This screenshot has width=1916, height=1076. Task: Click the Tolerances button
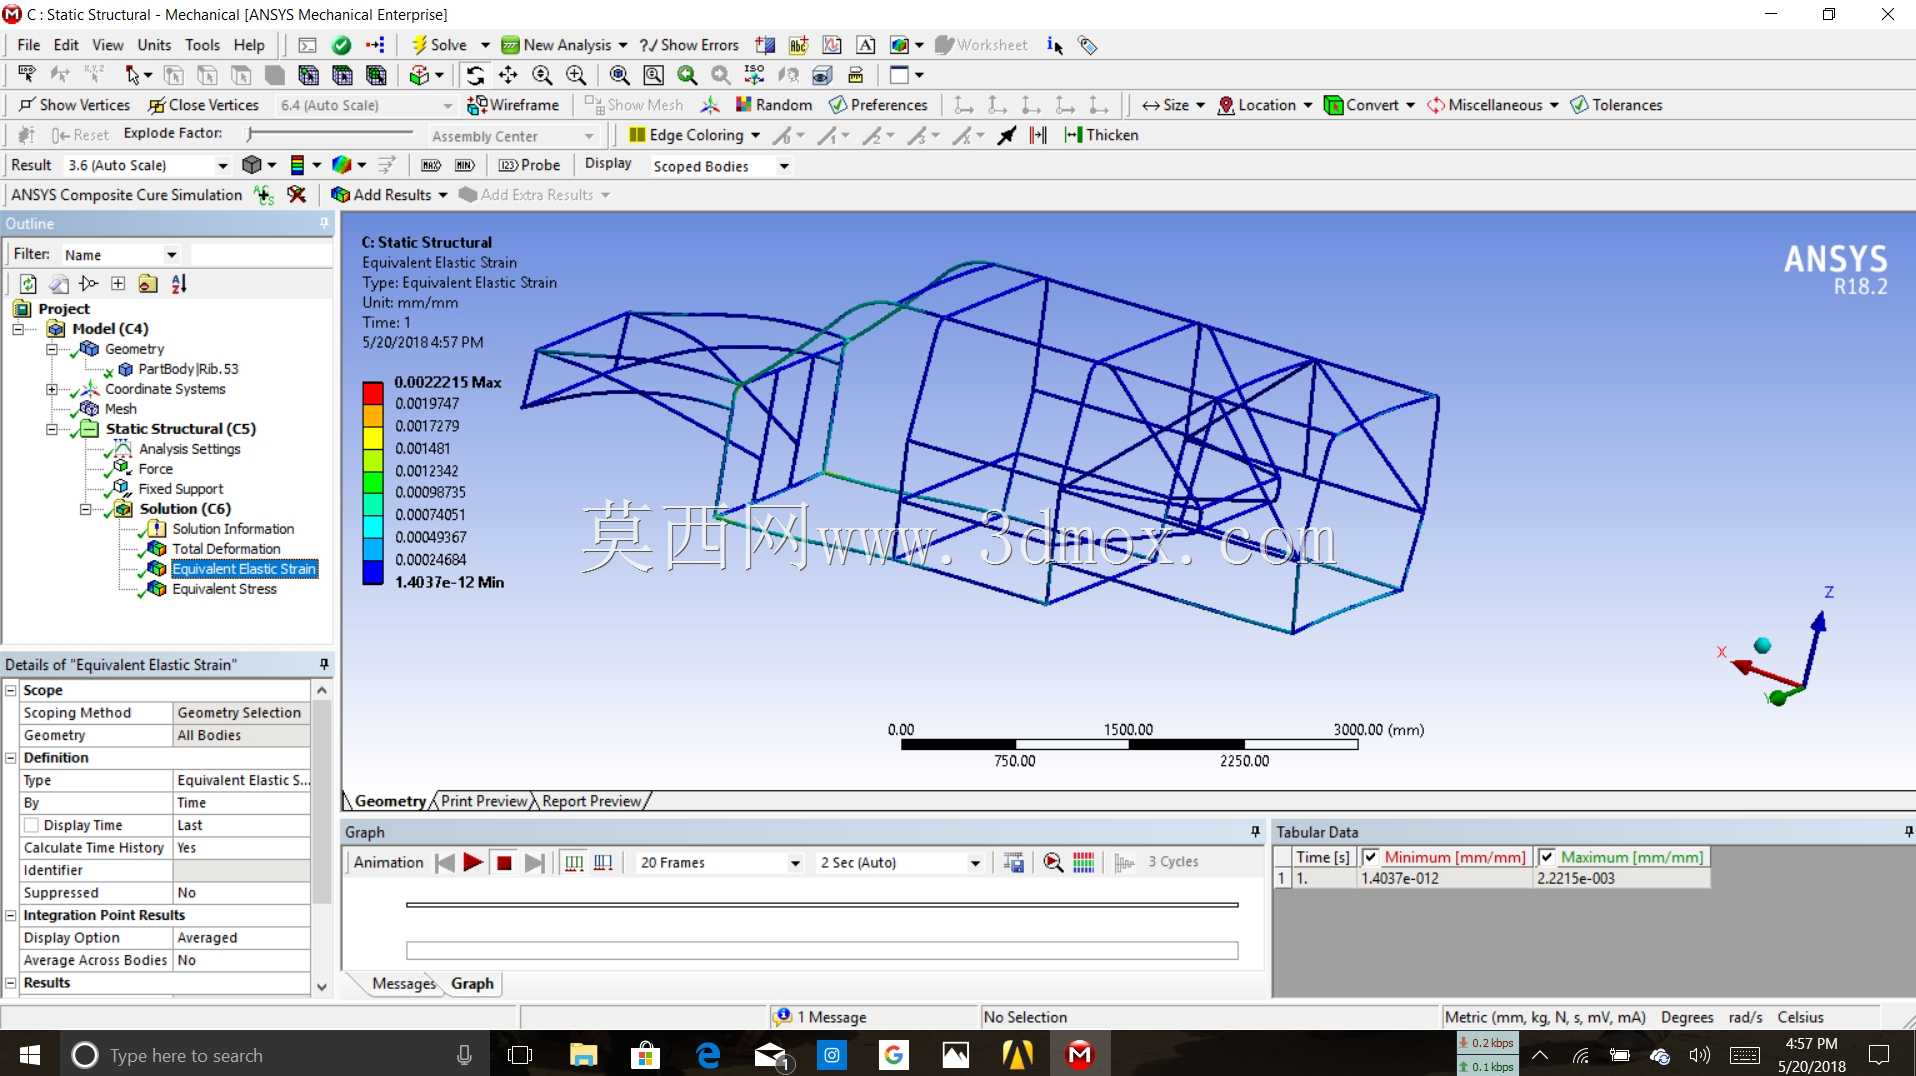point(1616,105)
